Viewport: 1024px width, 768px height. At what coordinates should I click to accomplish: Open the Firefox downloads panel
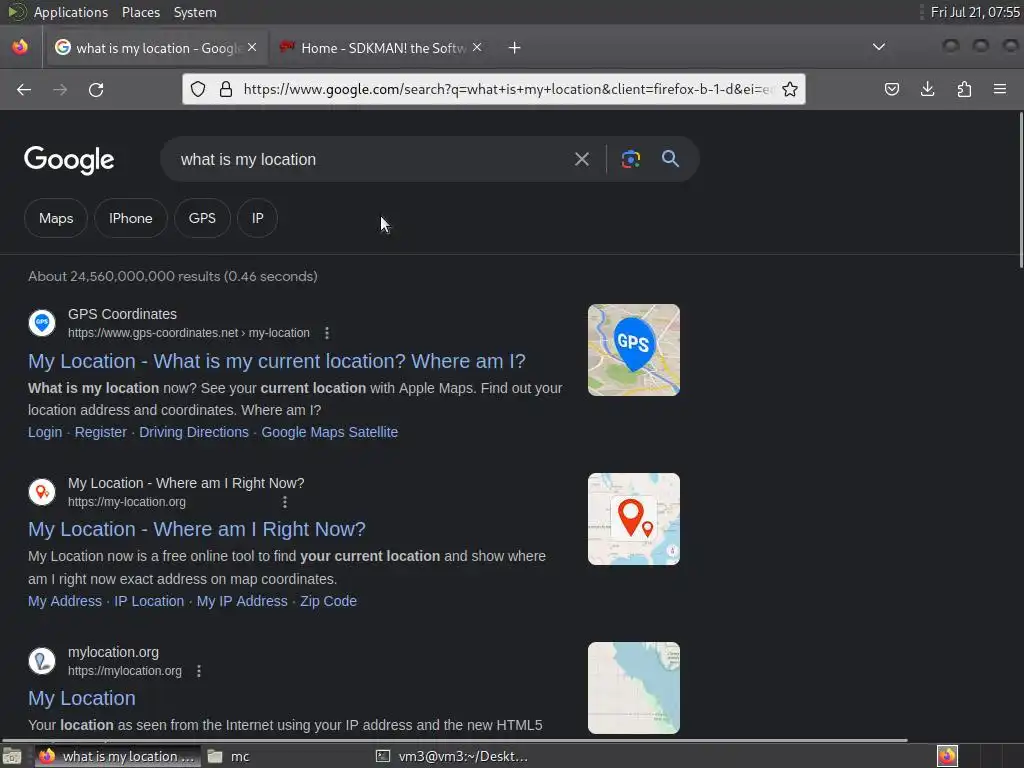click(927, 89)
